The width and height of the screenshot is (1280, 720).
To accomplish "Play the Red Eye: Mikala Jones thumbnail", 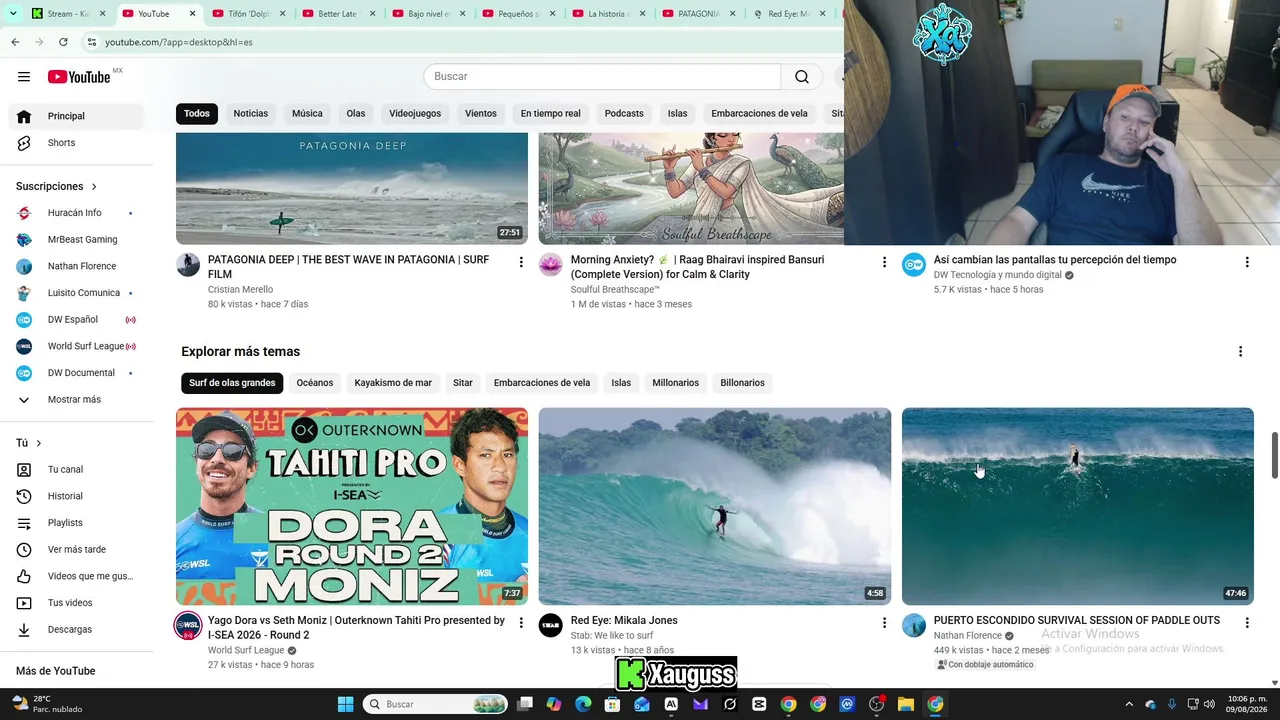I will point(715,506).
